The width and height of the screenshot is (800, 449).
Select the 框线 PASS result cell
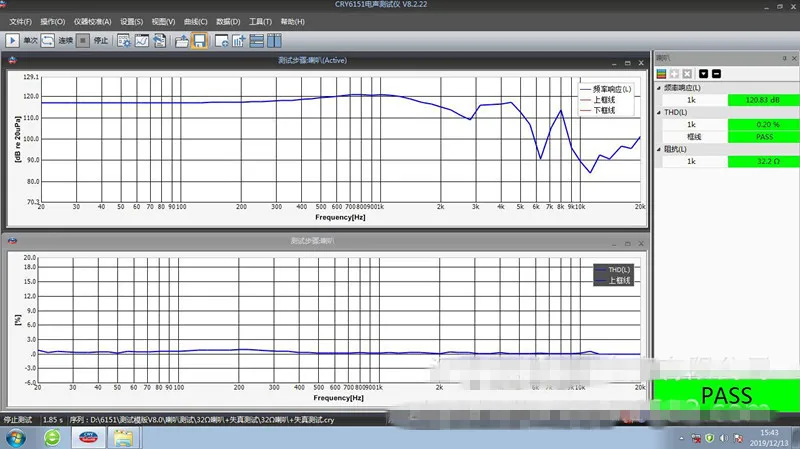(x=763, y=137)
